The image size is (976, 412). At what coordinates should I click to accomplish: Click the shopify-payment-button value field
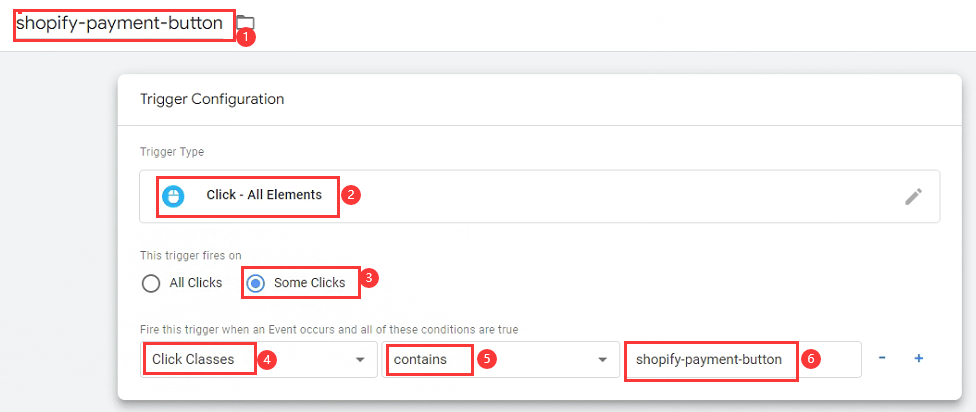pyautogui.click(x=742, y=359)
